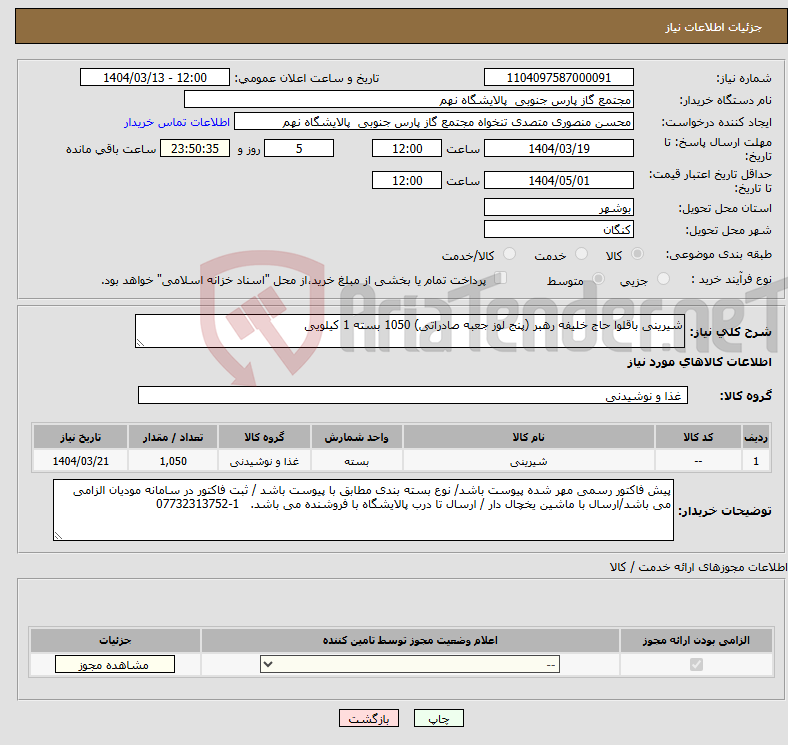Select the جزیی purchase type radio
This screenshot has height=745, width=788.
pos(663,278)
